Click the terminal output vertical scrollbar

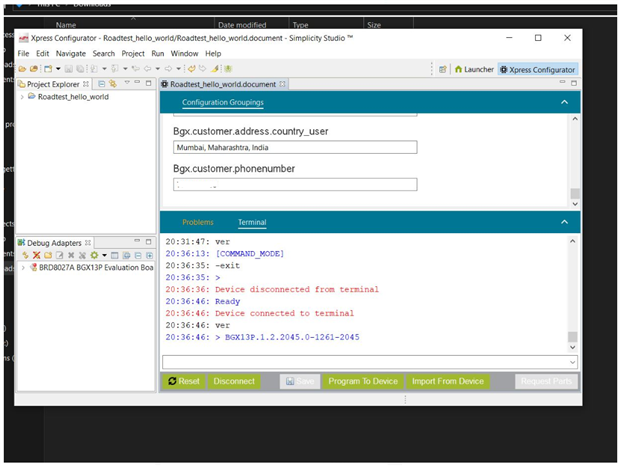point(573,290)
